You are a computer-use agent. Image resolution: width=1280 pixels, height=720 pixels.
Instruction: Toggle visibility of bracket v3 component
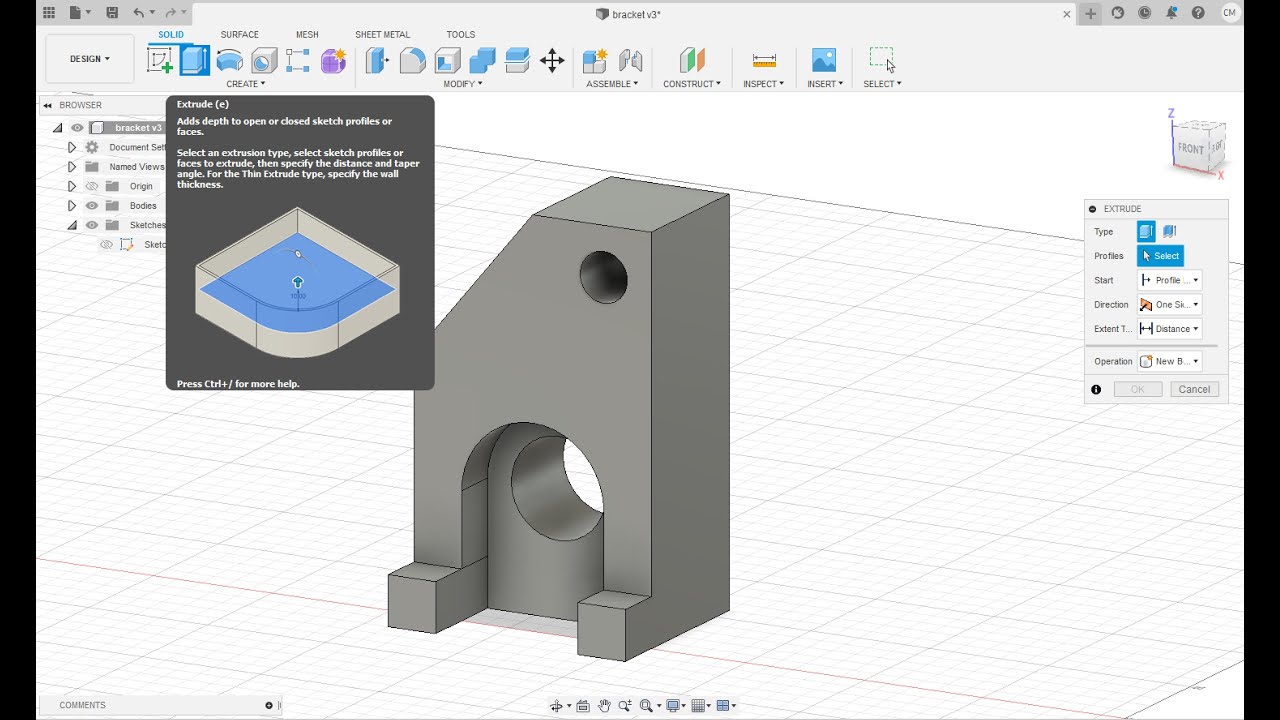pyautogui.click(x=77, y=128)
